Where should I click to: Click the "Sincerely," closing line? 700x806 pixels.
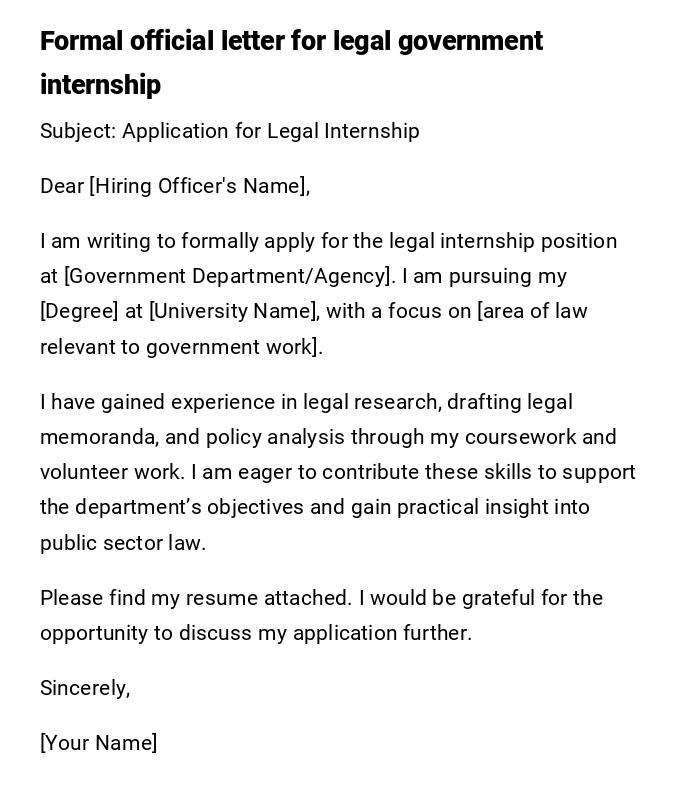(x=85, y=688)
